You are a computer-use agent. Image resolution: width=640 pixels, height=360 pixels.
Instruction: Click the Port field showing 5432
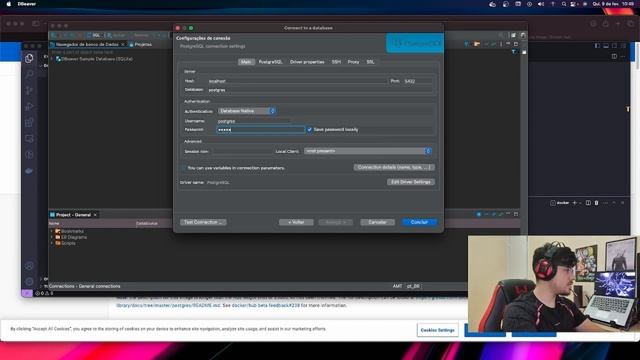pyautogui.click(x=418, y=81)
